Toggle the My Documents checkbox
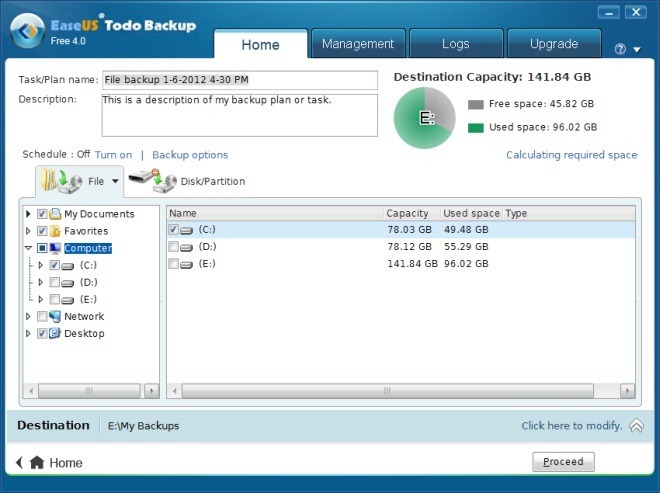Screen dimensions: 660x493 [42, 214]
